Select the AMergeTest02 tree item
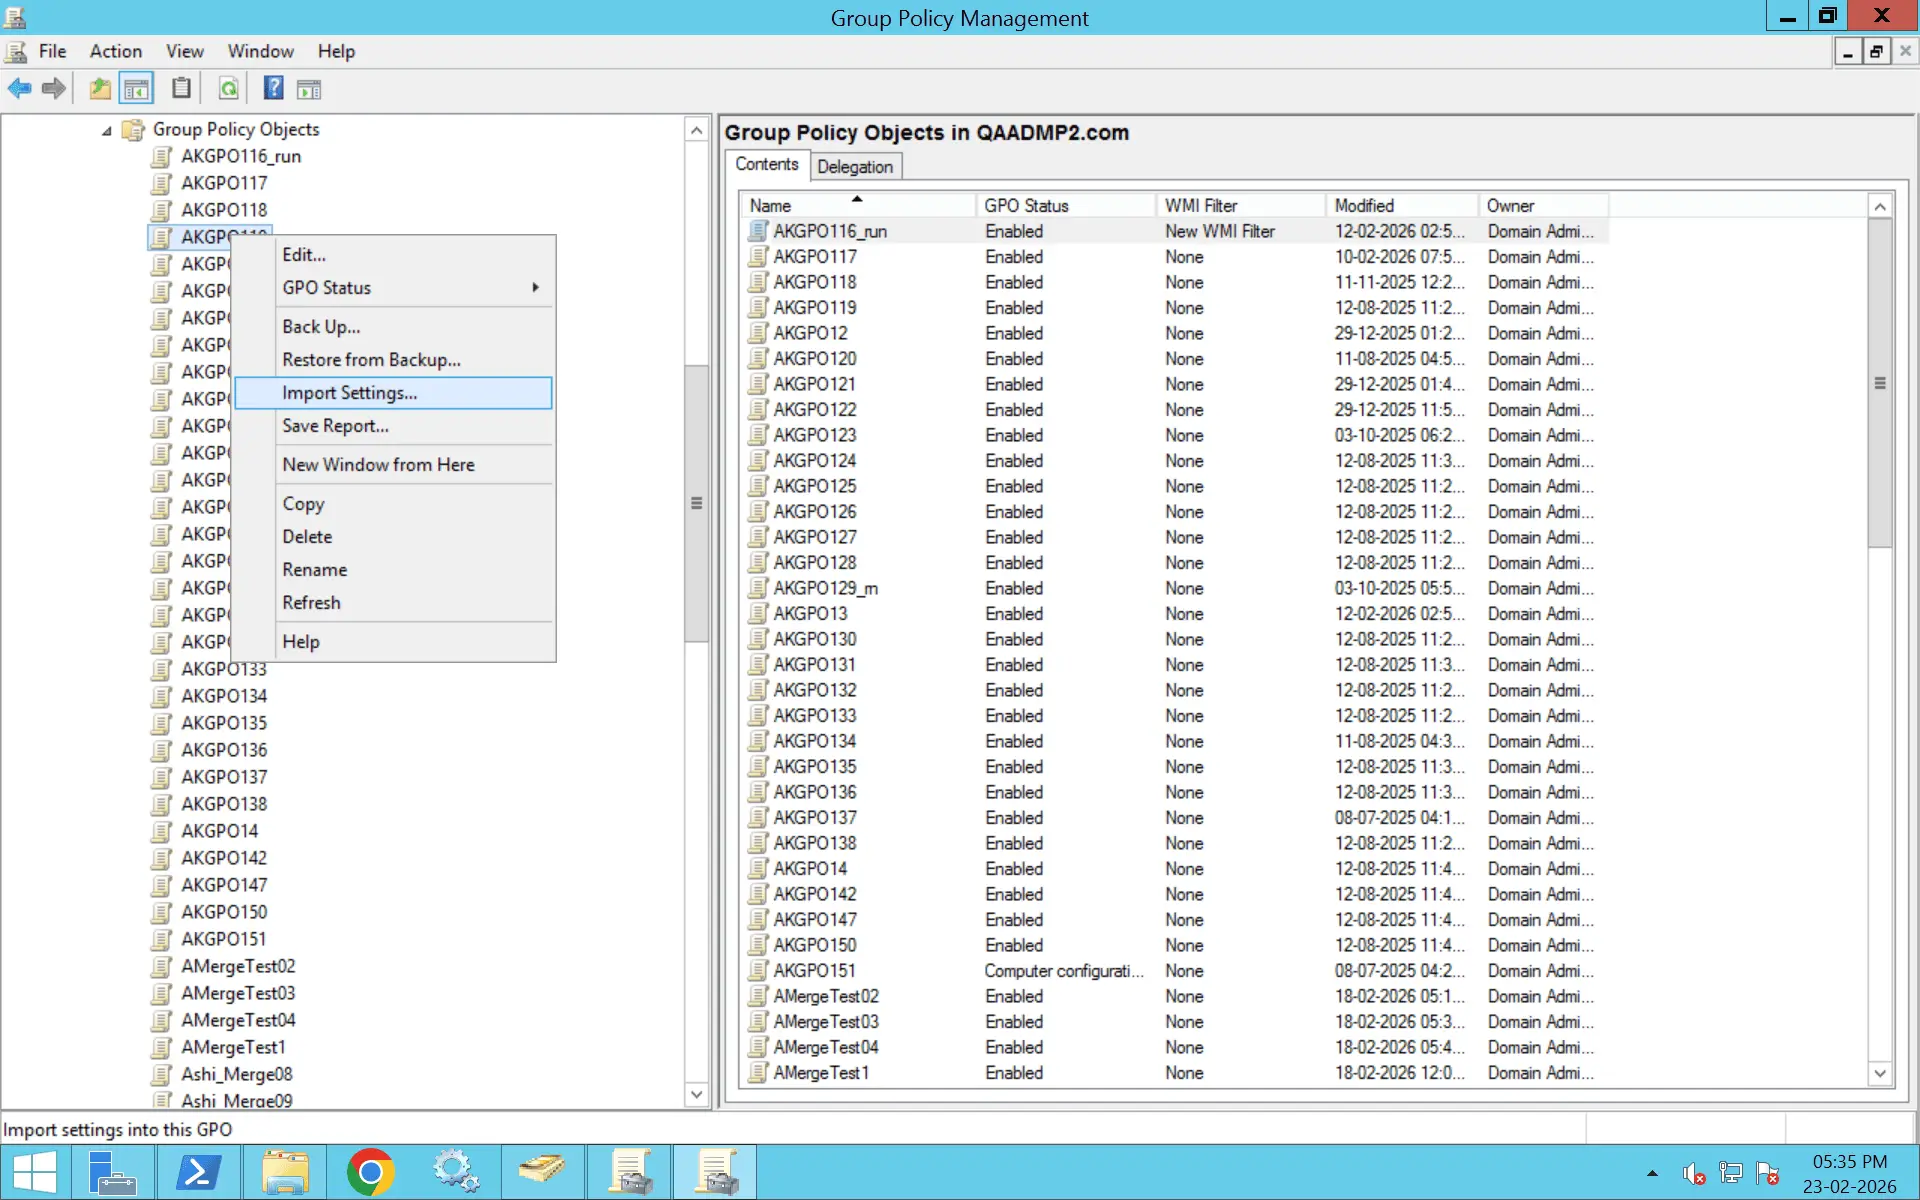1920x1200 pixels. pos(237,966)
